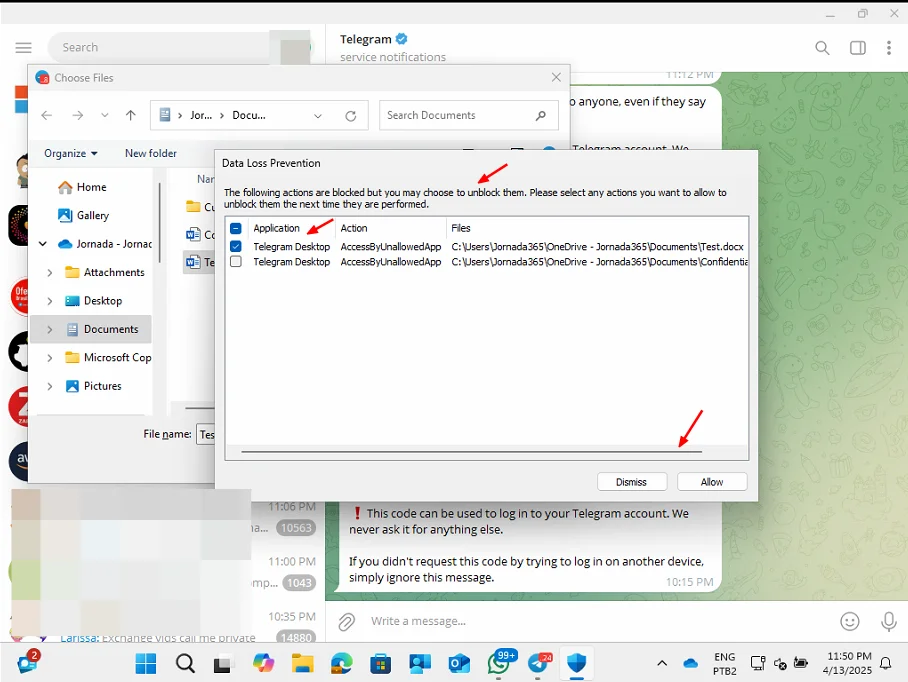Launch Copilot from the taskbar

point(263,663)
